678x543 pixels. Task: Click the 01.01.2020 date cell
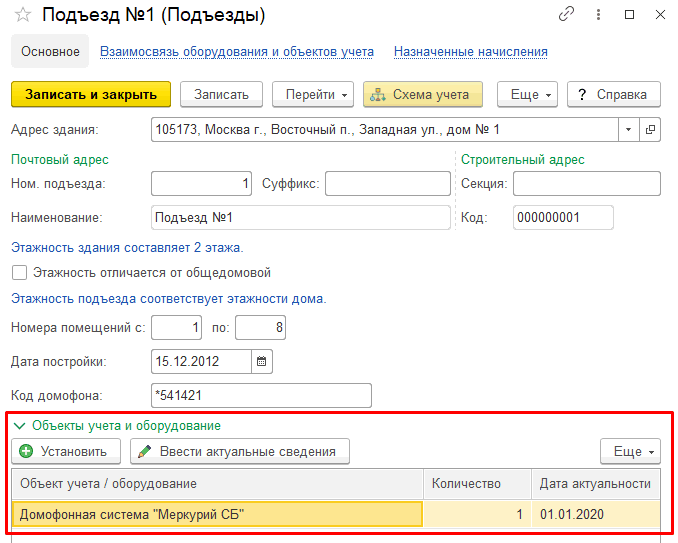pyautogui.click(x=595, y=514)
